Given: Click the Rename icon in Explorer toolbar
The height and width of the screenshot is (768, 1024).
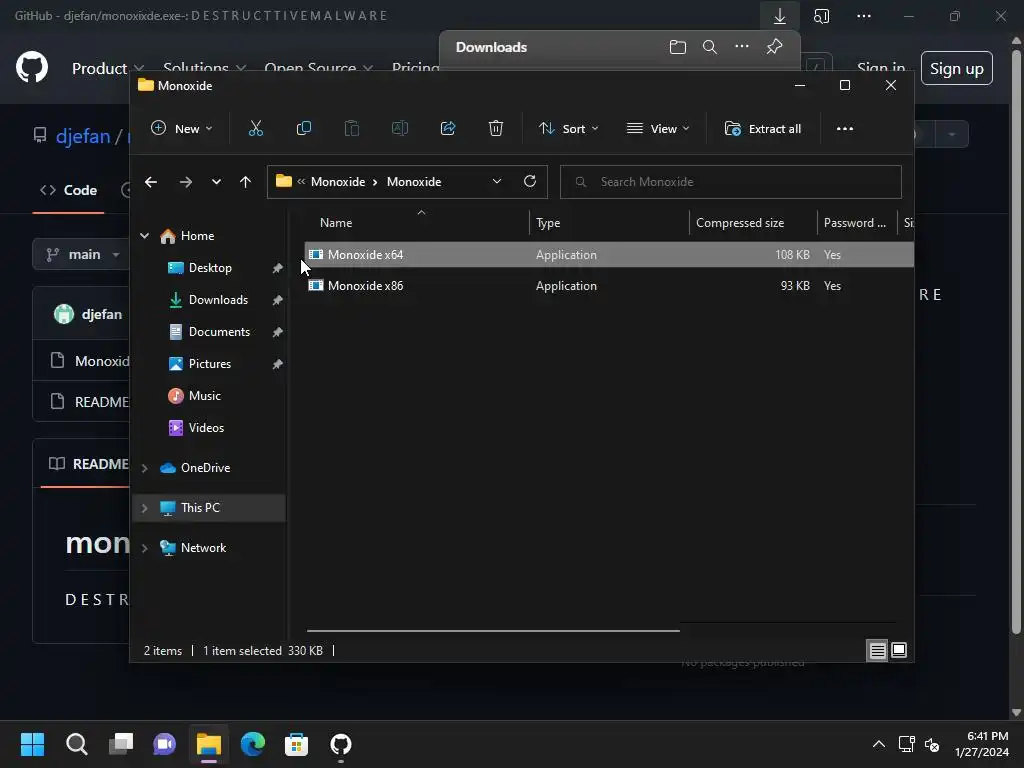Looking at the screenshot, I should coord(400,129).
